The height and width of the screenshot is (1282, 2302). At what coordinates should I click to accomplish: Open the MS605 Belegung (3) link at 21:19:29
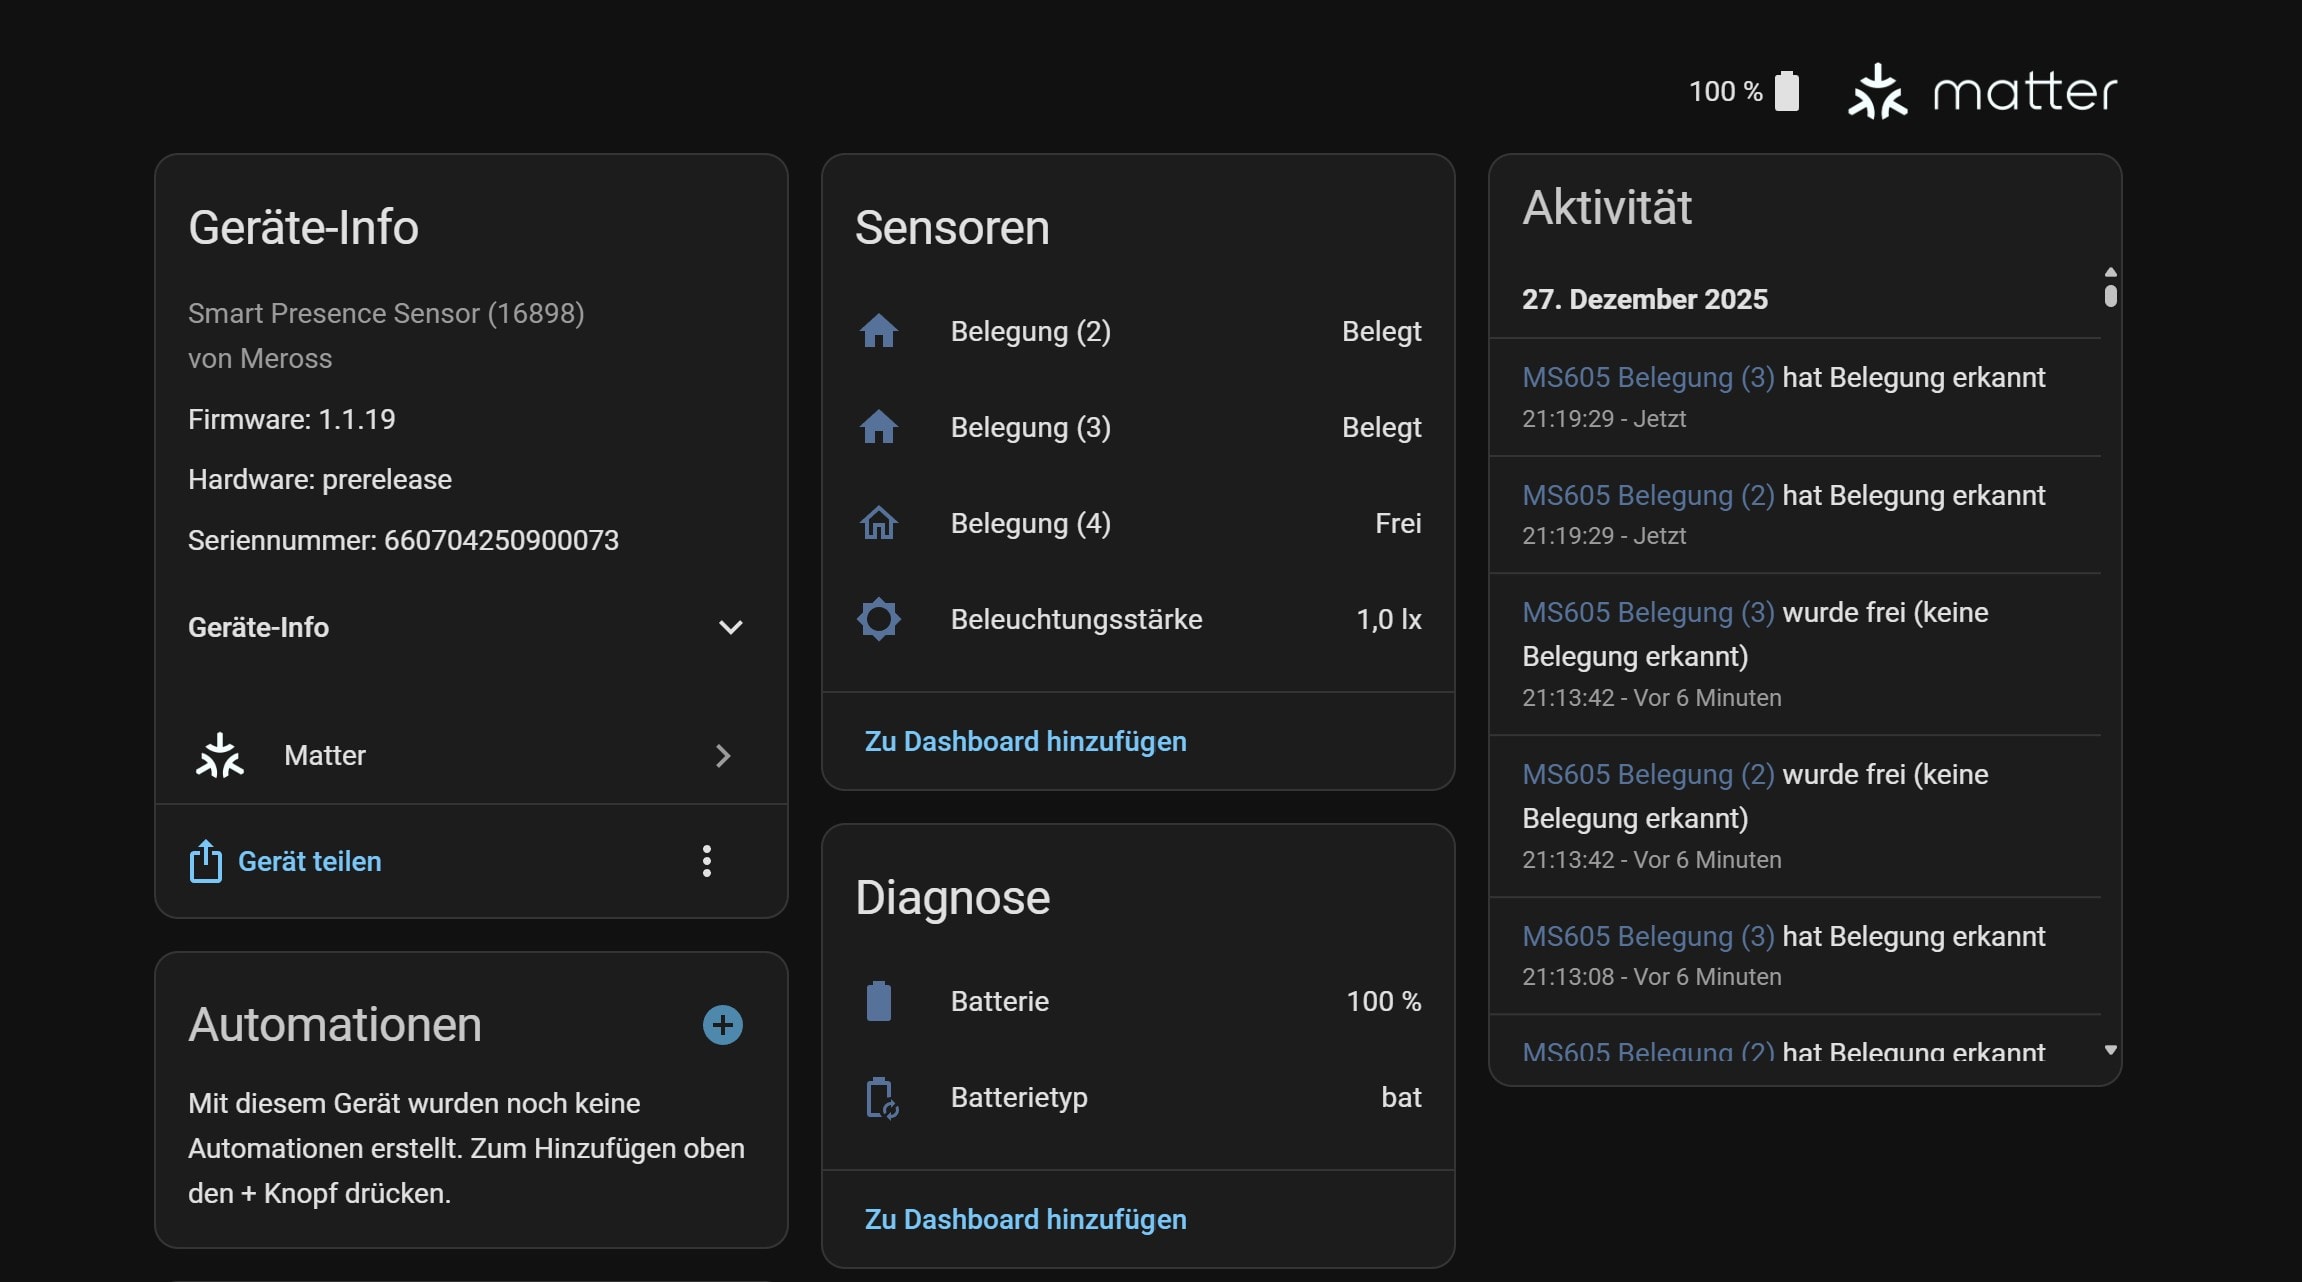click(1647, 377)
